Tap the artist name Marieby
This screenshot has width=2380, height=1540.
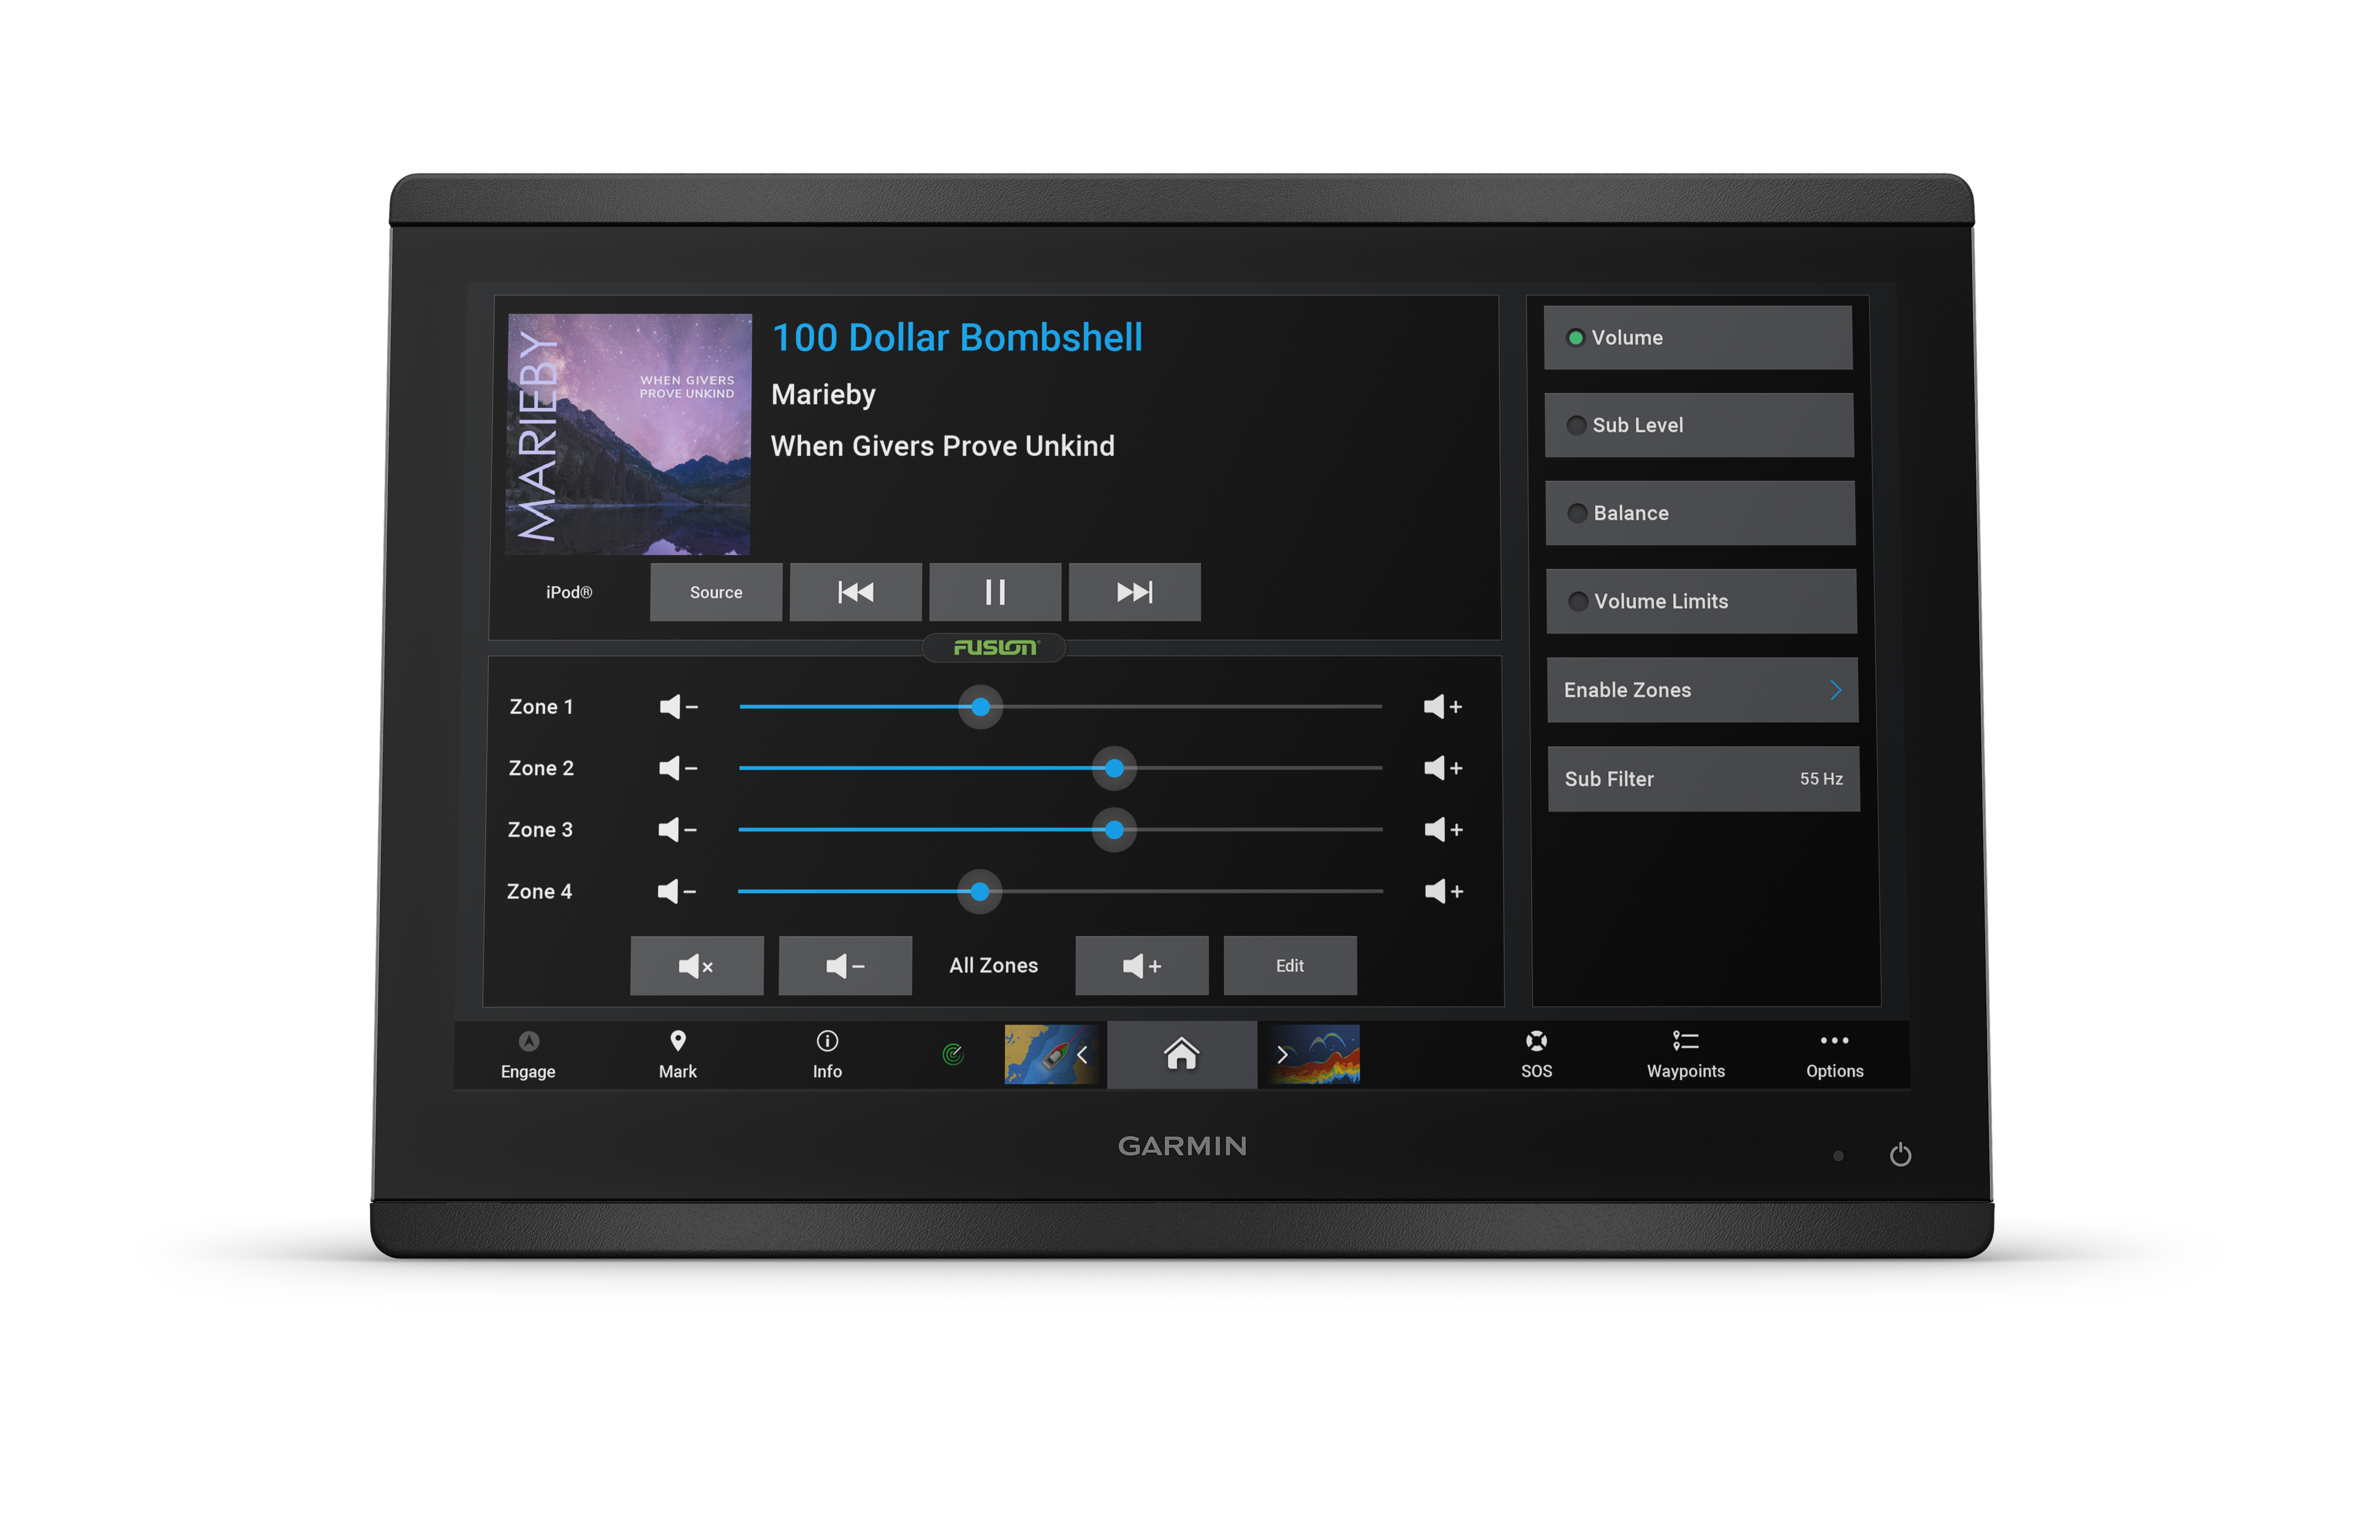(823, 395)
